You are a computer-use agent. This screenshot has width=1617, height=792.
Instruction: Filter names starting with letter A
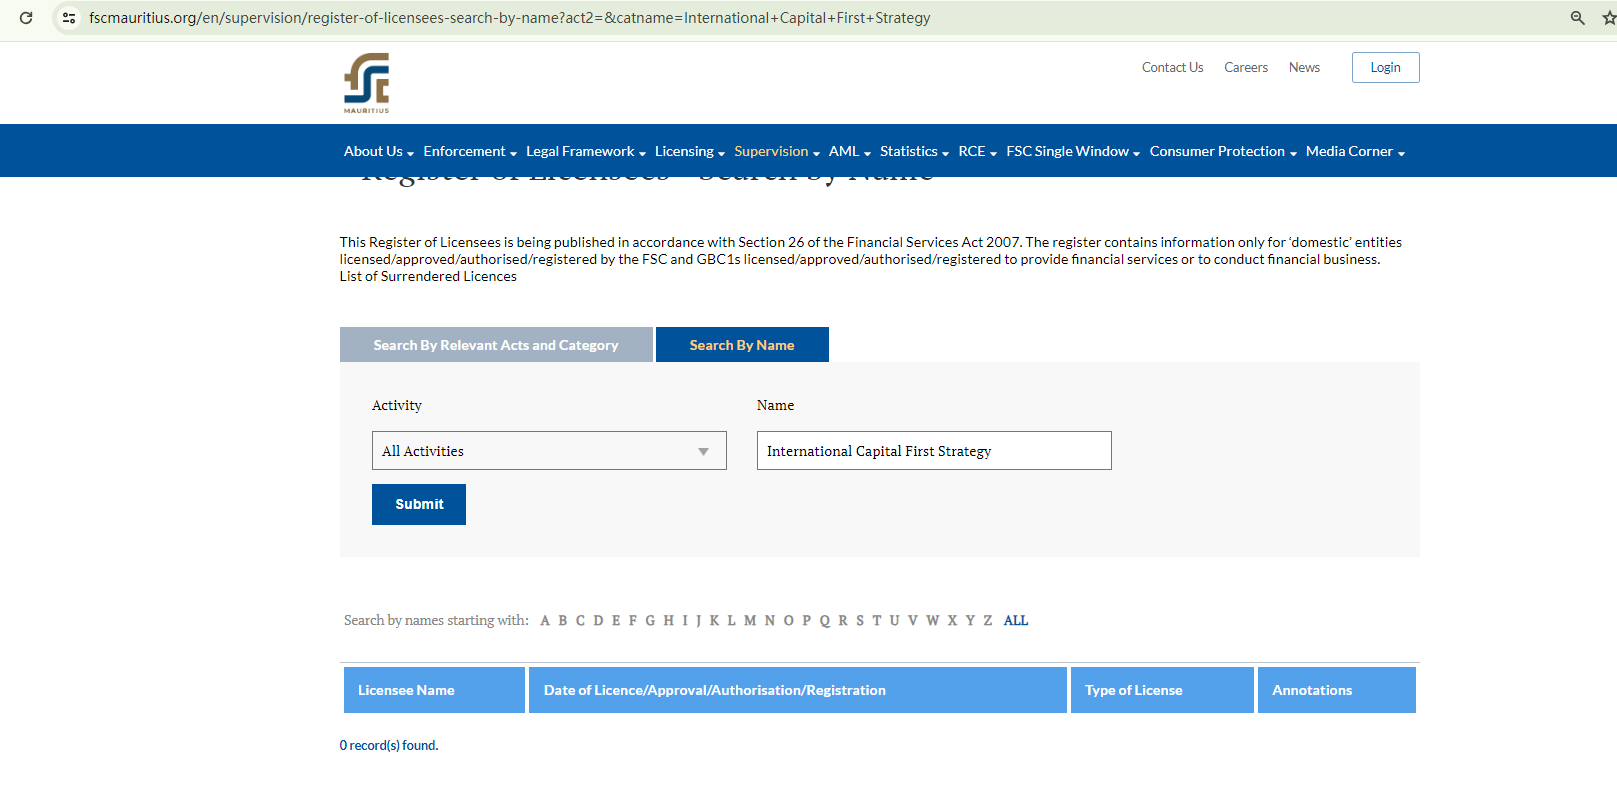[545, 620]
